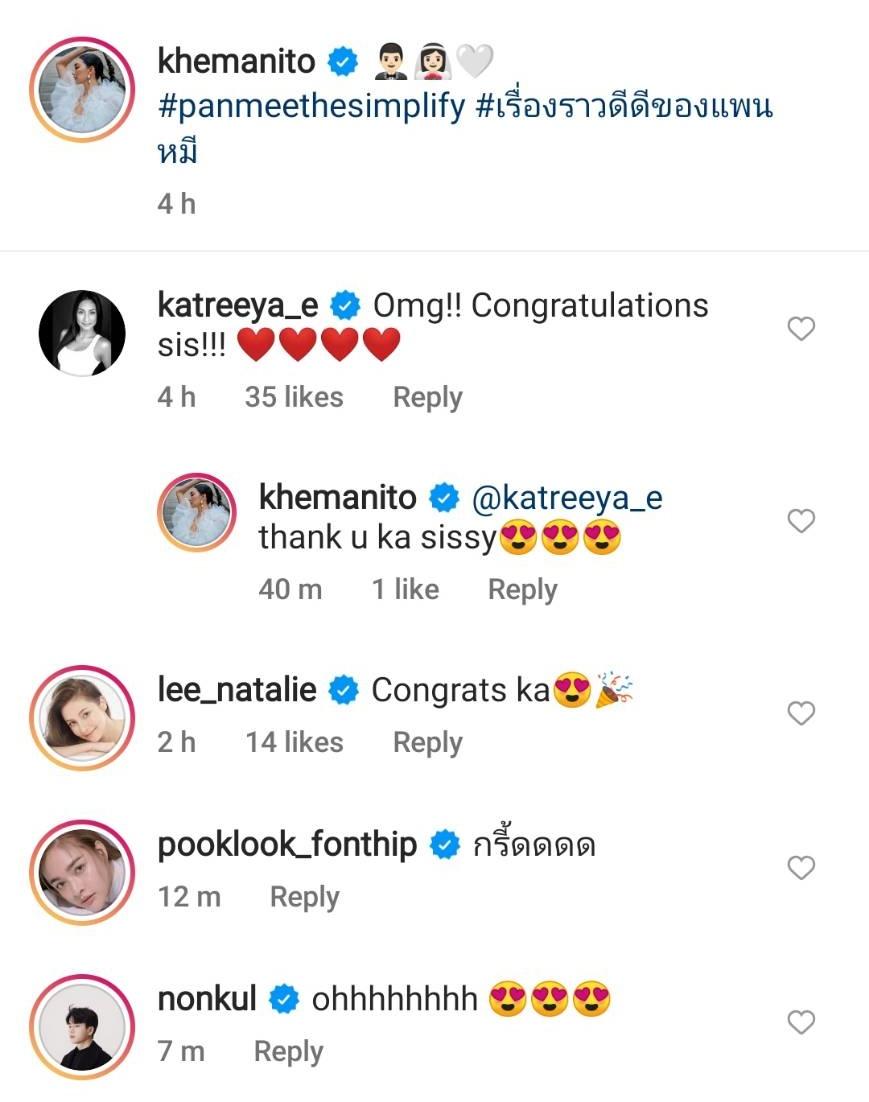The width and height of the screenshot is (869, 1102).
Task: Open the #panmeethesimplify hashtag
Action: 312,107
